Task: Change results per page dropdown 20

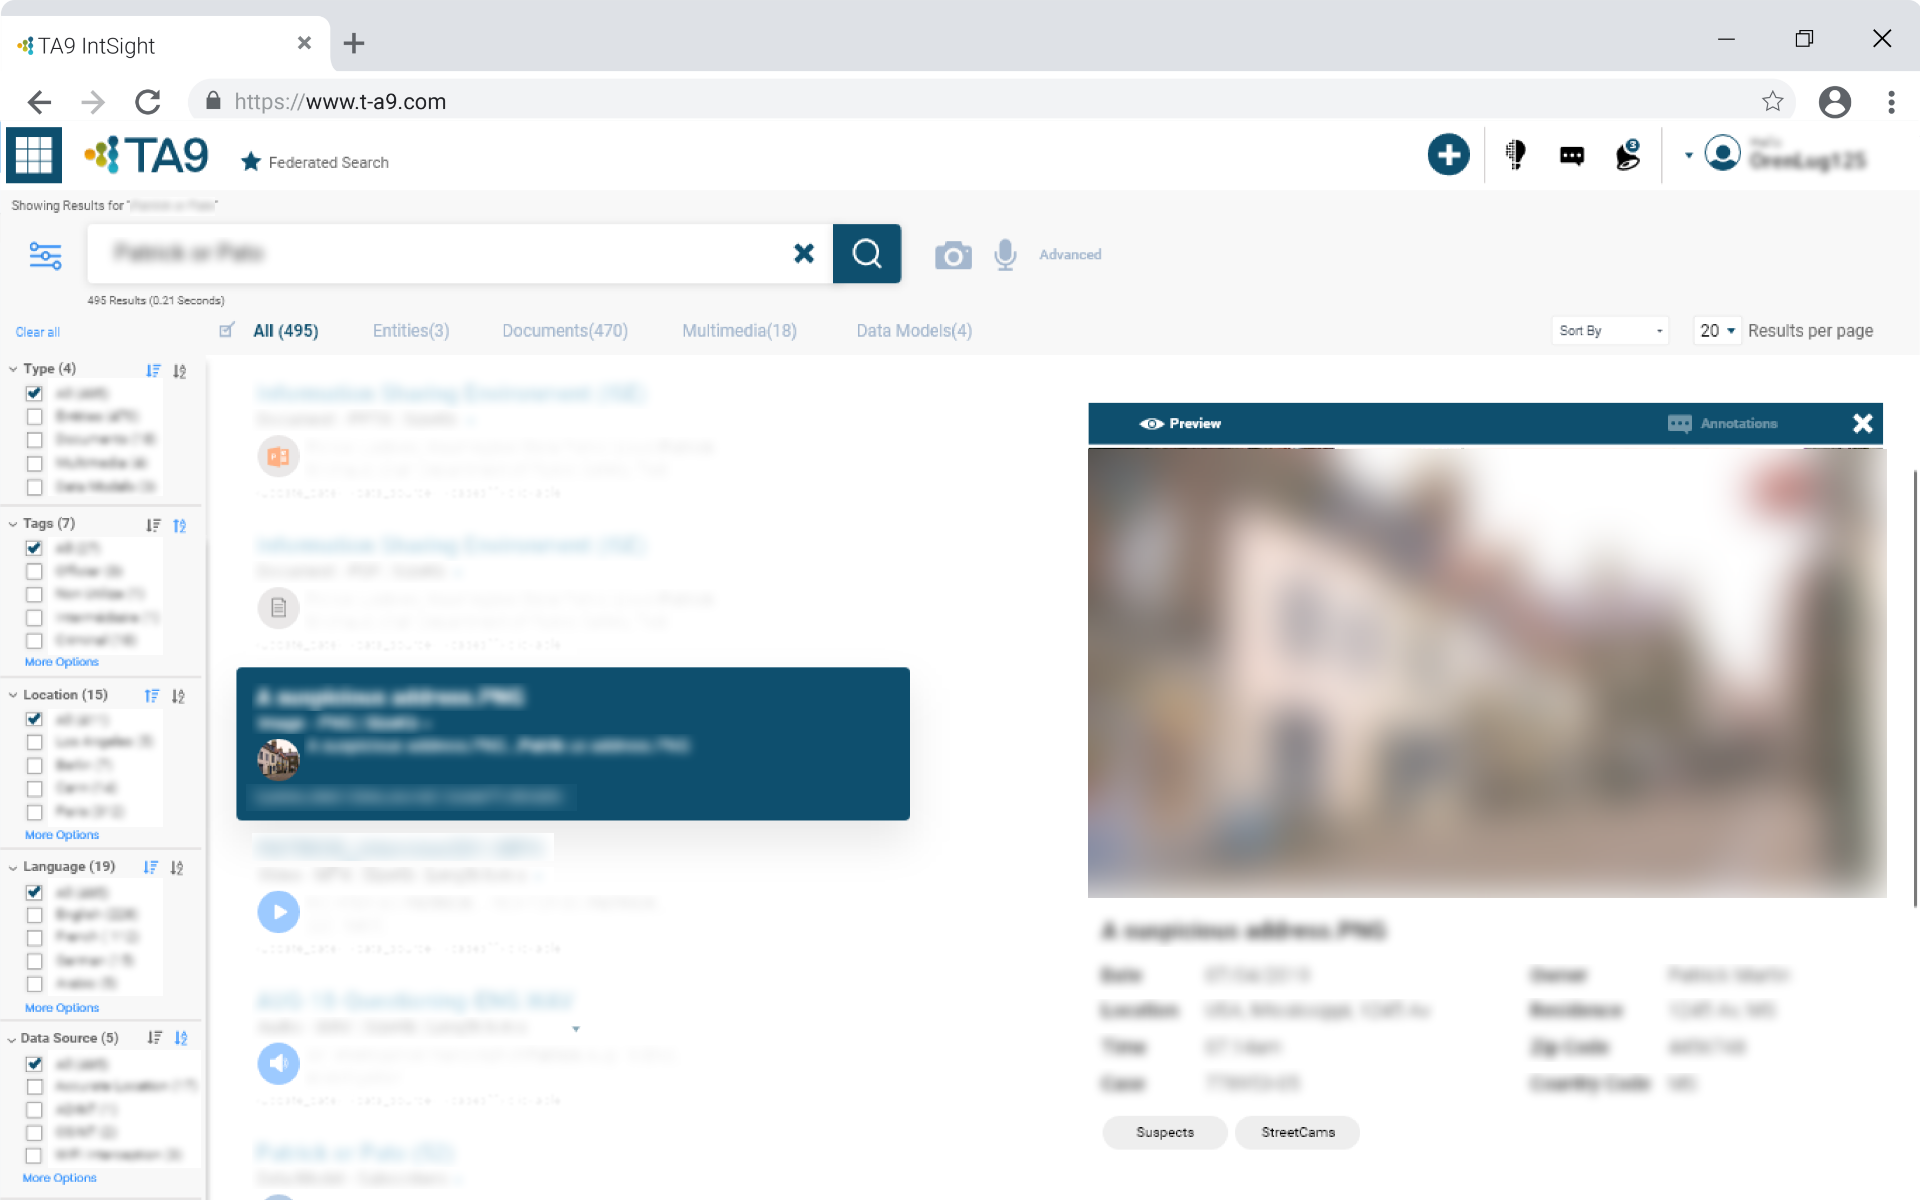Action: (1716, 331)
